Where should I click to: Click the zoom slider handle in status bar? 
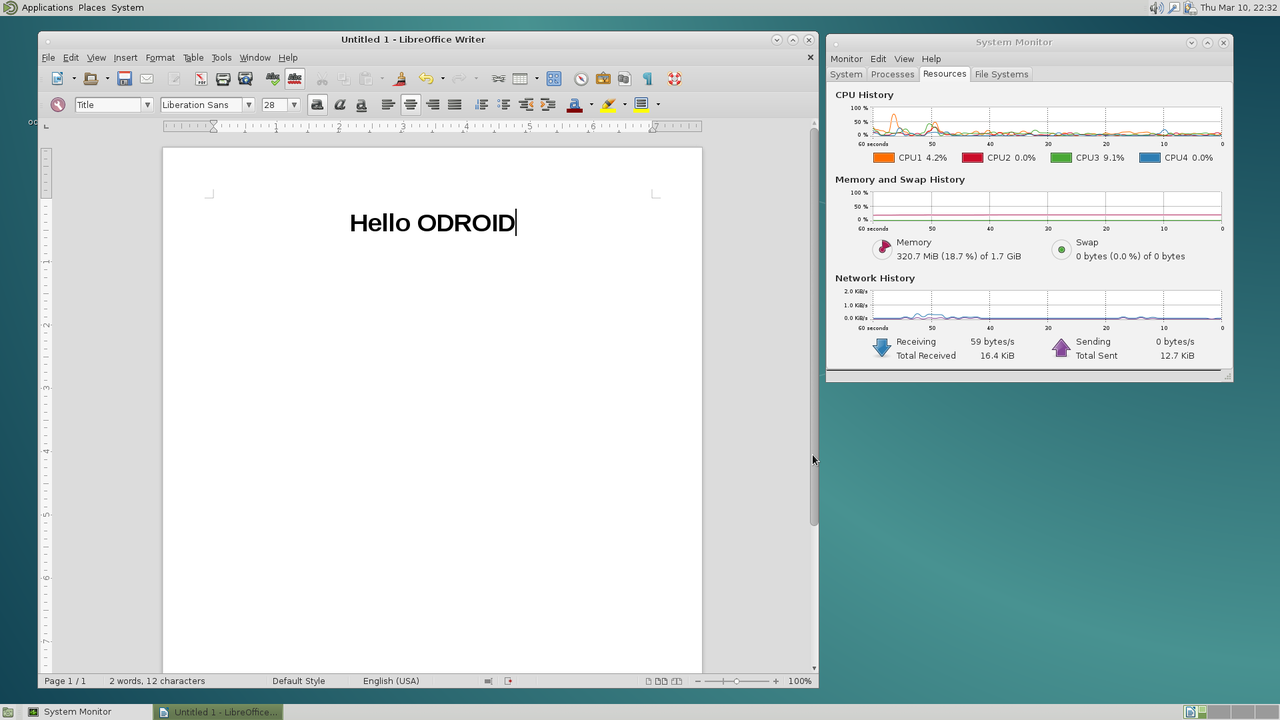[737, 681]
